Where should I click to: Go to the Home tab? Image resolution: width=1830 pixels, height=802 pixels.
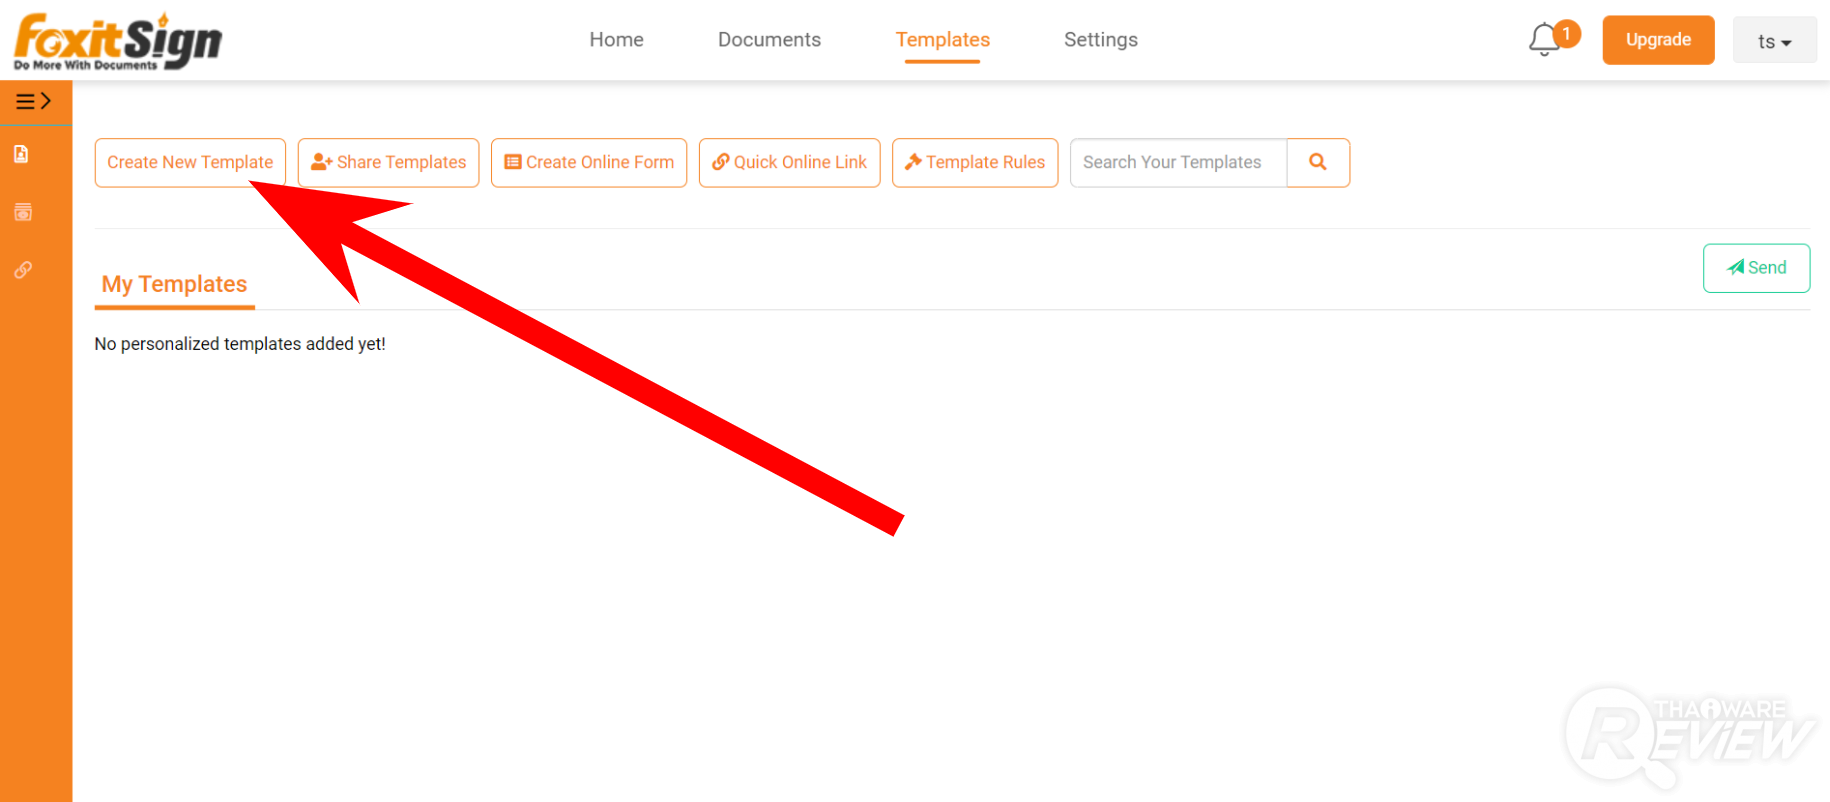click(616, 40)
